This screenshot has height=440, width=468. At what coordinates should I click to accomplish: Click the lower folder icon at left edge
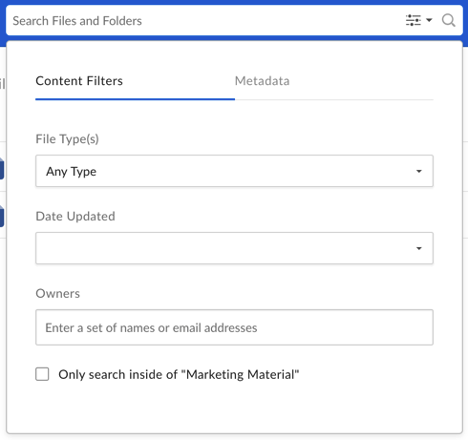click(x=2, y=217)
